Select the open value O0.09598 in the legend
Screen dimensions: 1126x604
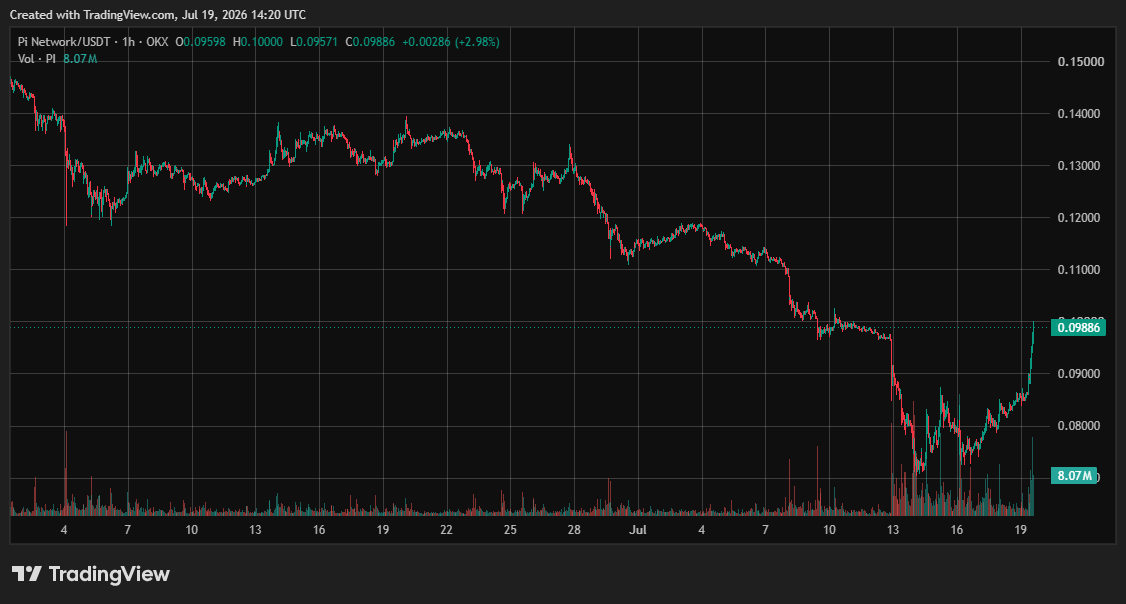pyautogui.click(x=200, y=42)
